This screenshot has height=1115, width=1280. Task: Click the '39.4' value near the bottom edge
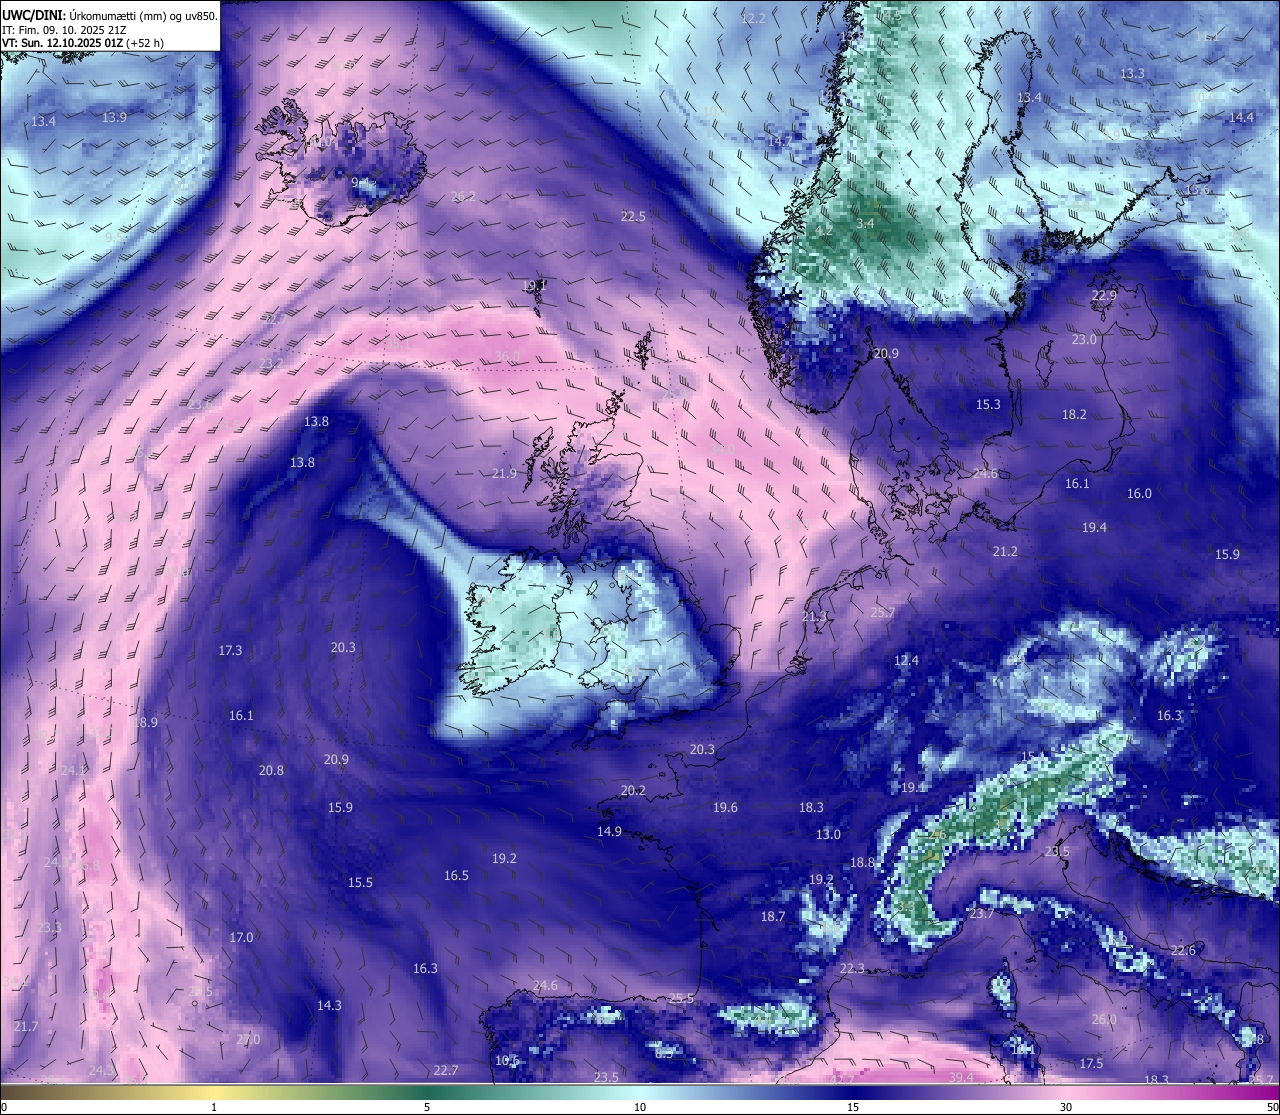click(961, 1077)
